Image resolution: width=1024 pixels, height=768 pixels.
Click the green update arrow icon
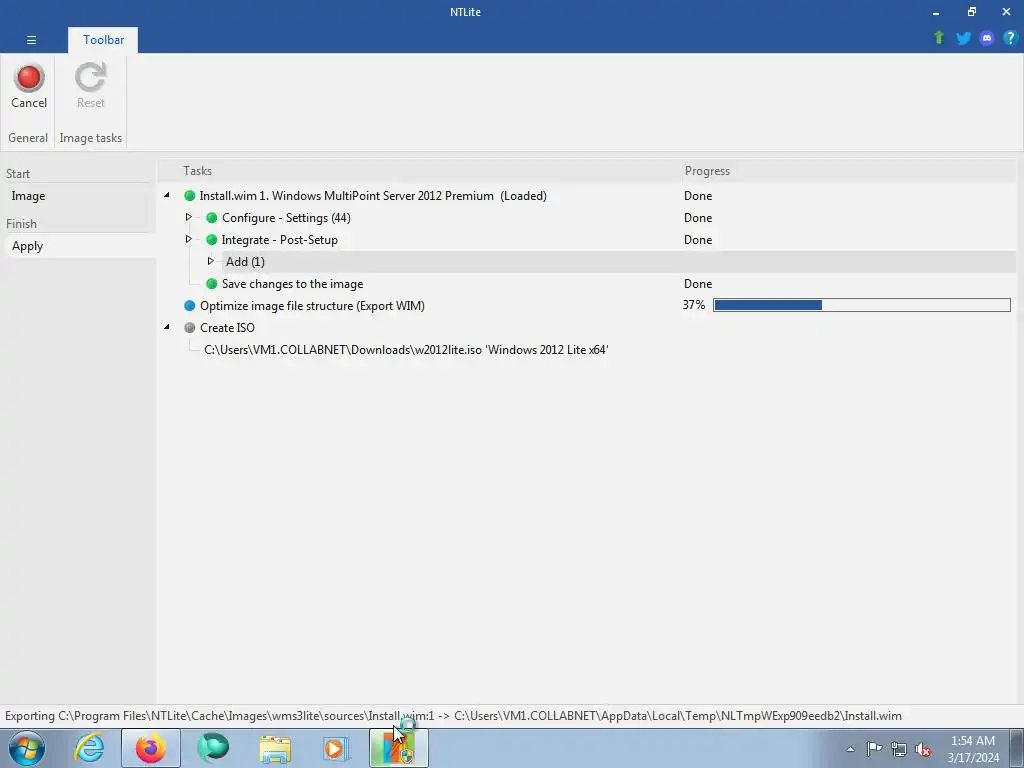[939, 38]
